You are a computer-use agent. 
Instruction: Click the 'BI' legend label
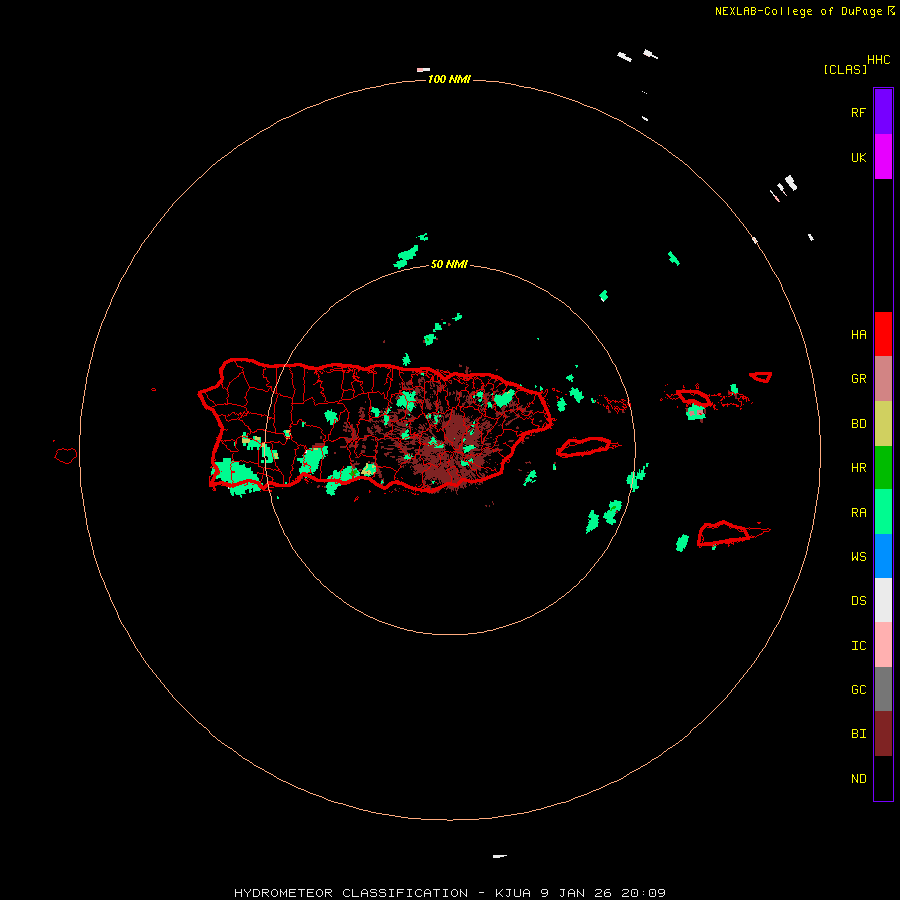coord(858,734)
